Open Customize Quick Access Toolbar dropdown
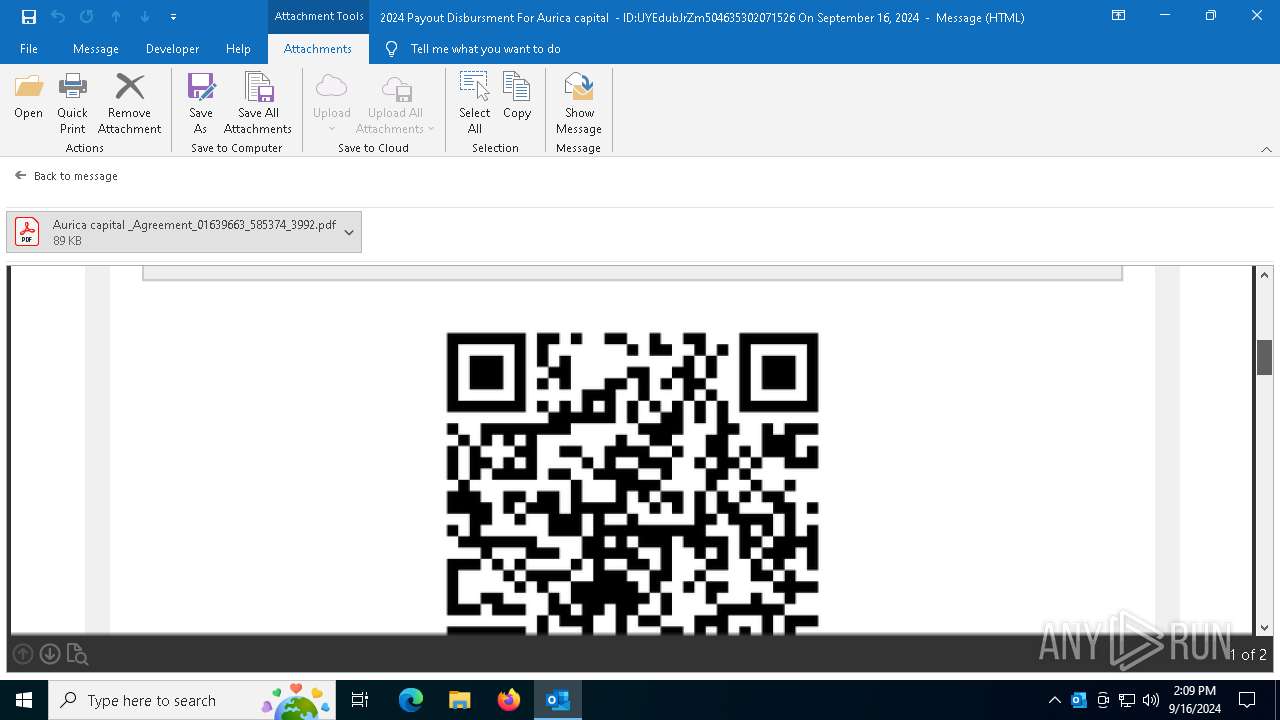Image resolution: width=1280 pixels, height=720 pixels. coord(174,17)
